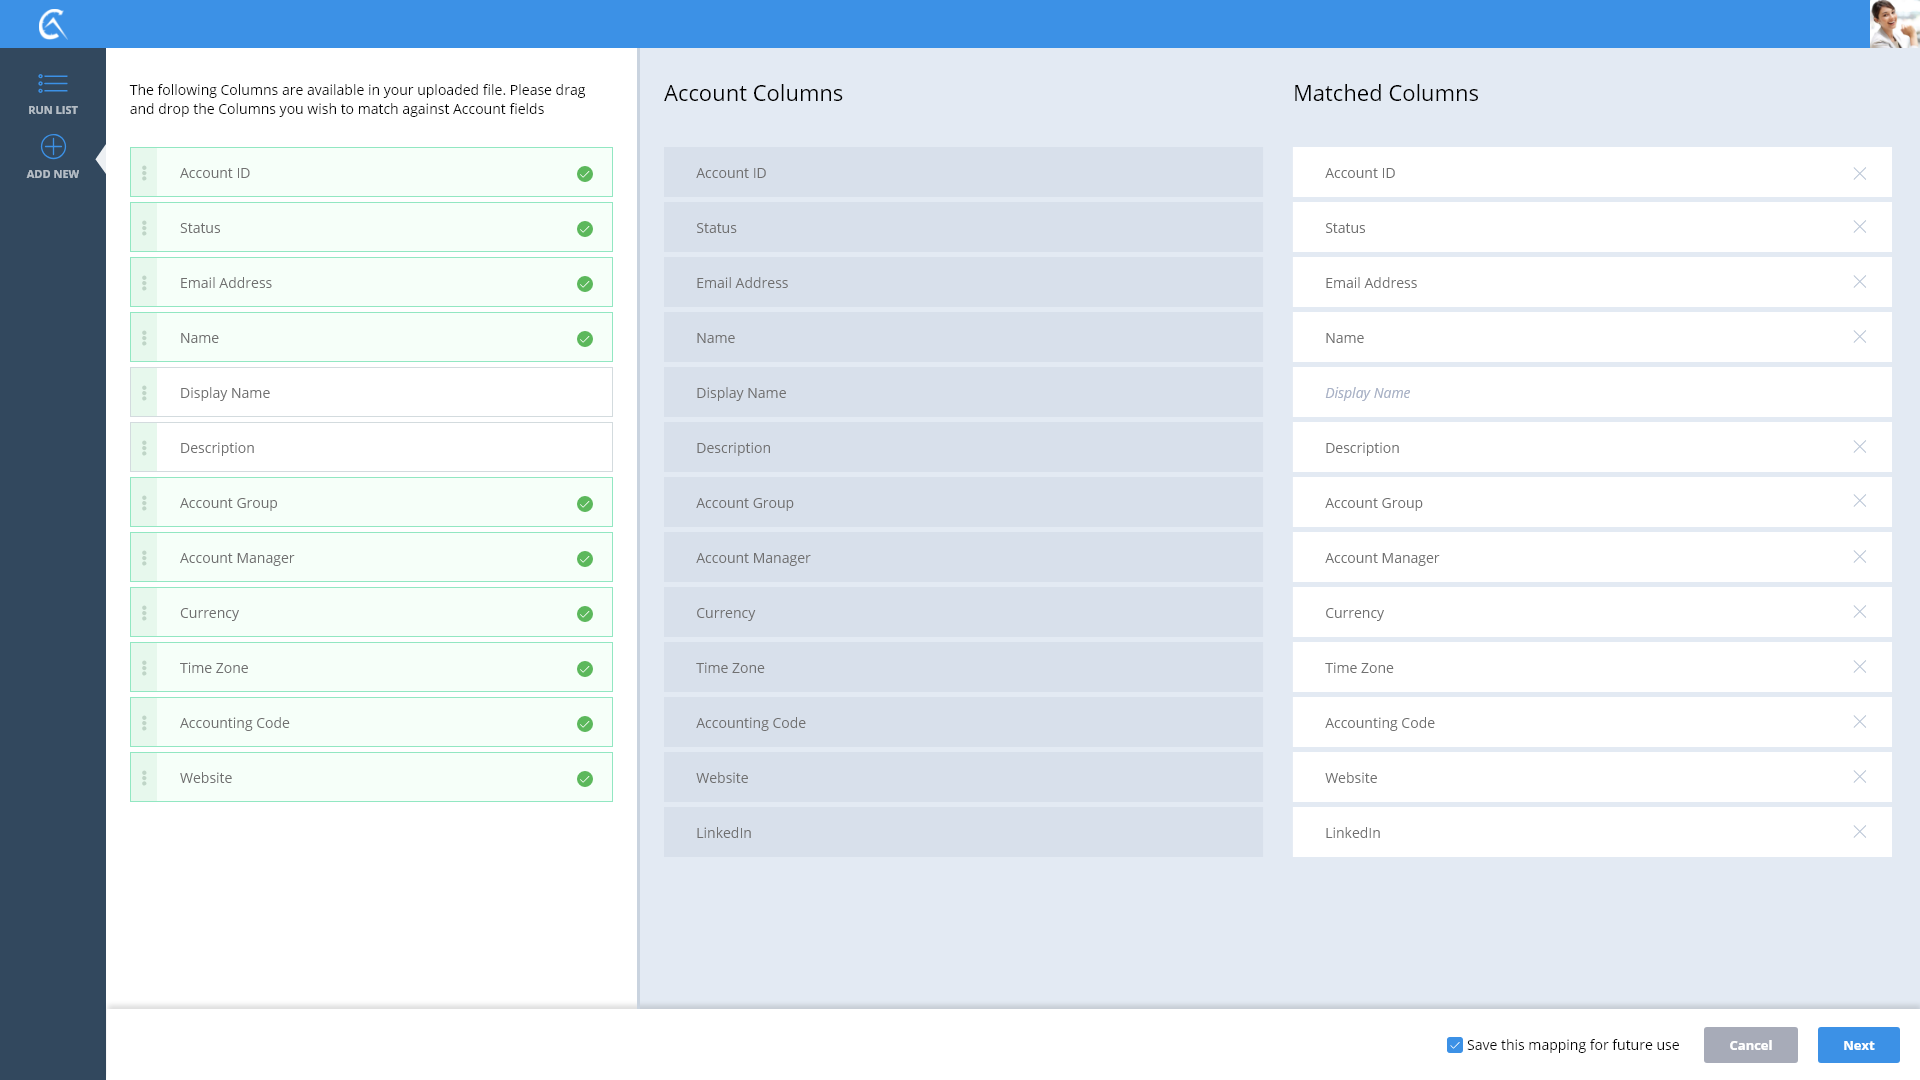Viewport: 1920px width, 1080px height.
Task: Select Account Group uploaded column item
Action: pos(370,503)
